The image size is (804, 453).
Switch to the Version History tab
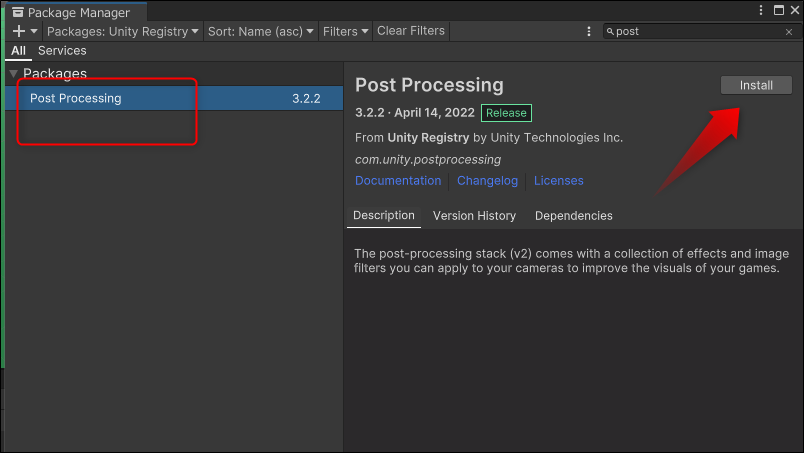[474, 215]
